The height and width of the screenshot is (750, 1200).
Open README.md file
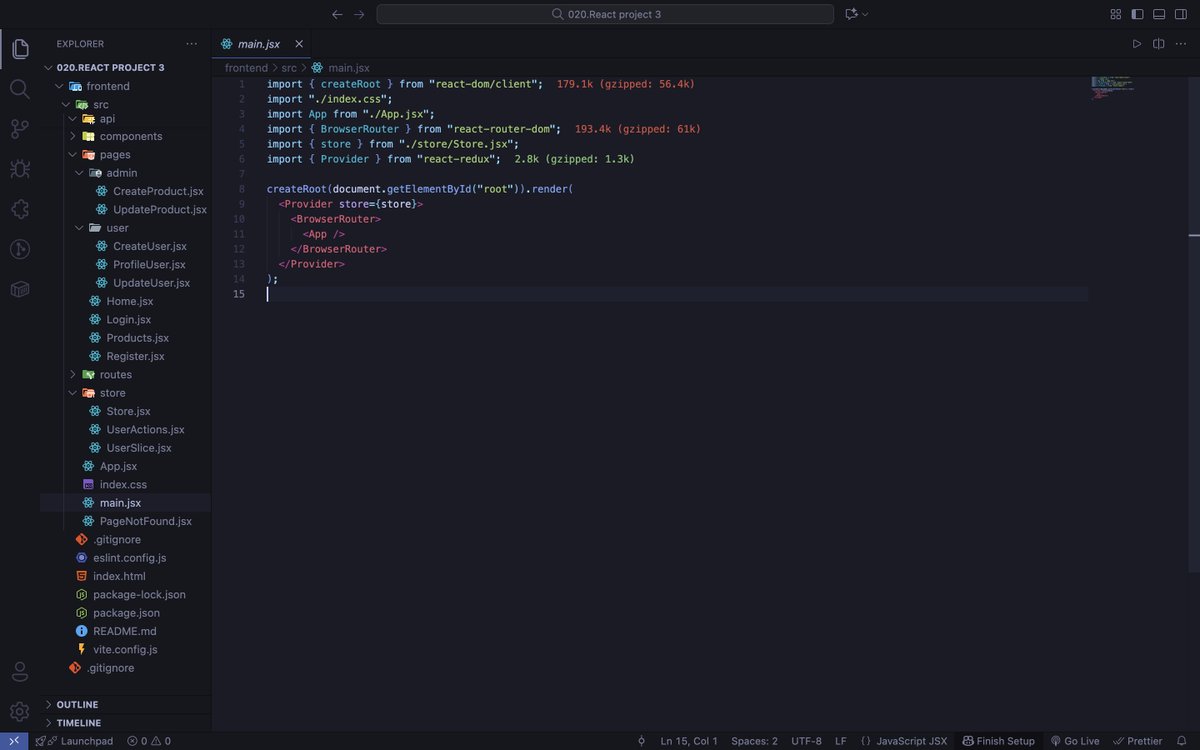coord(126,631)
